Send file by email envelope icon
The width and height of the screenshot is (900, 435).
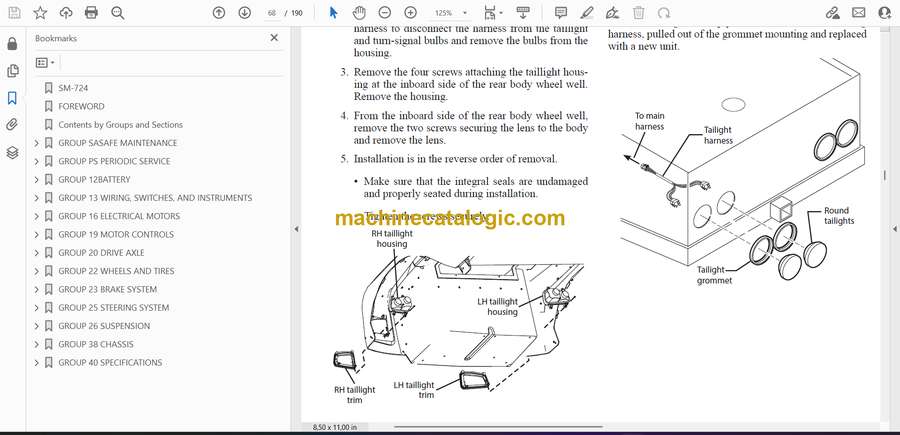click(858, 13)
